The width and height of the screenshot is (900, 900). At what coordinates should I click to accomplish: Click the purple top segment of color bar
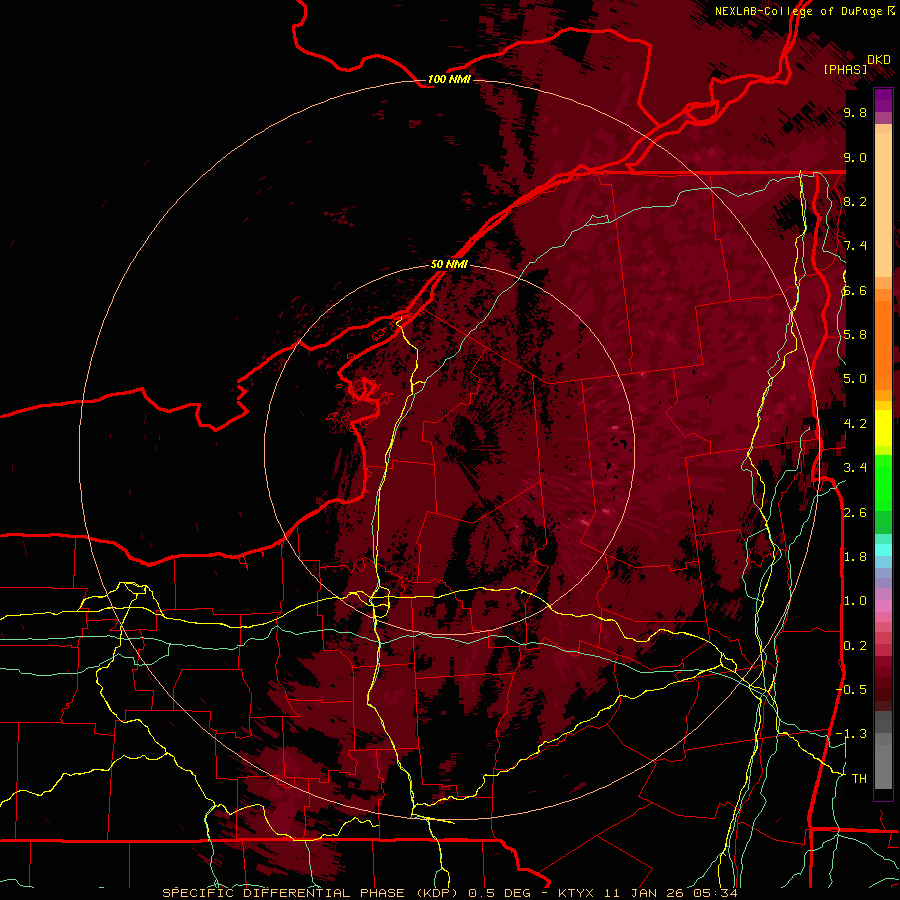click(883, 100)
